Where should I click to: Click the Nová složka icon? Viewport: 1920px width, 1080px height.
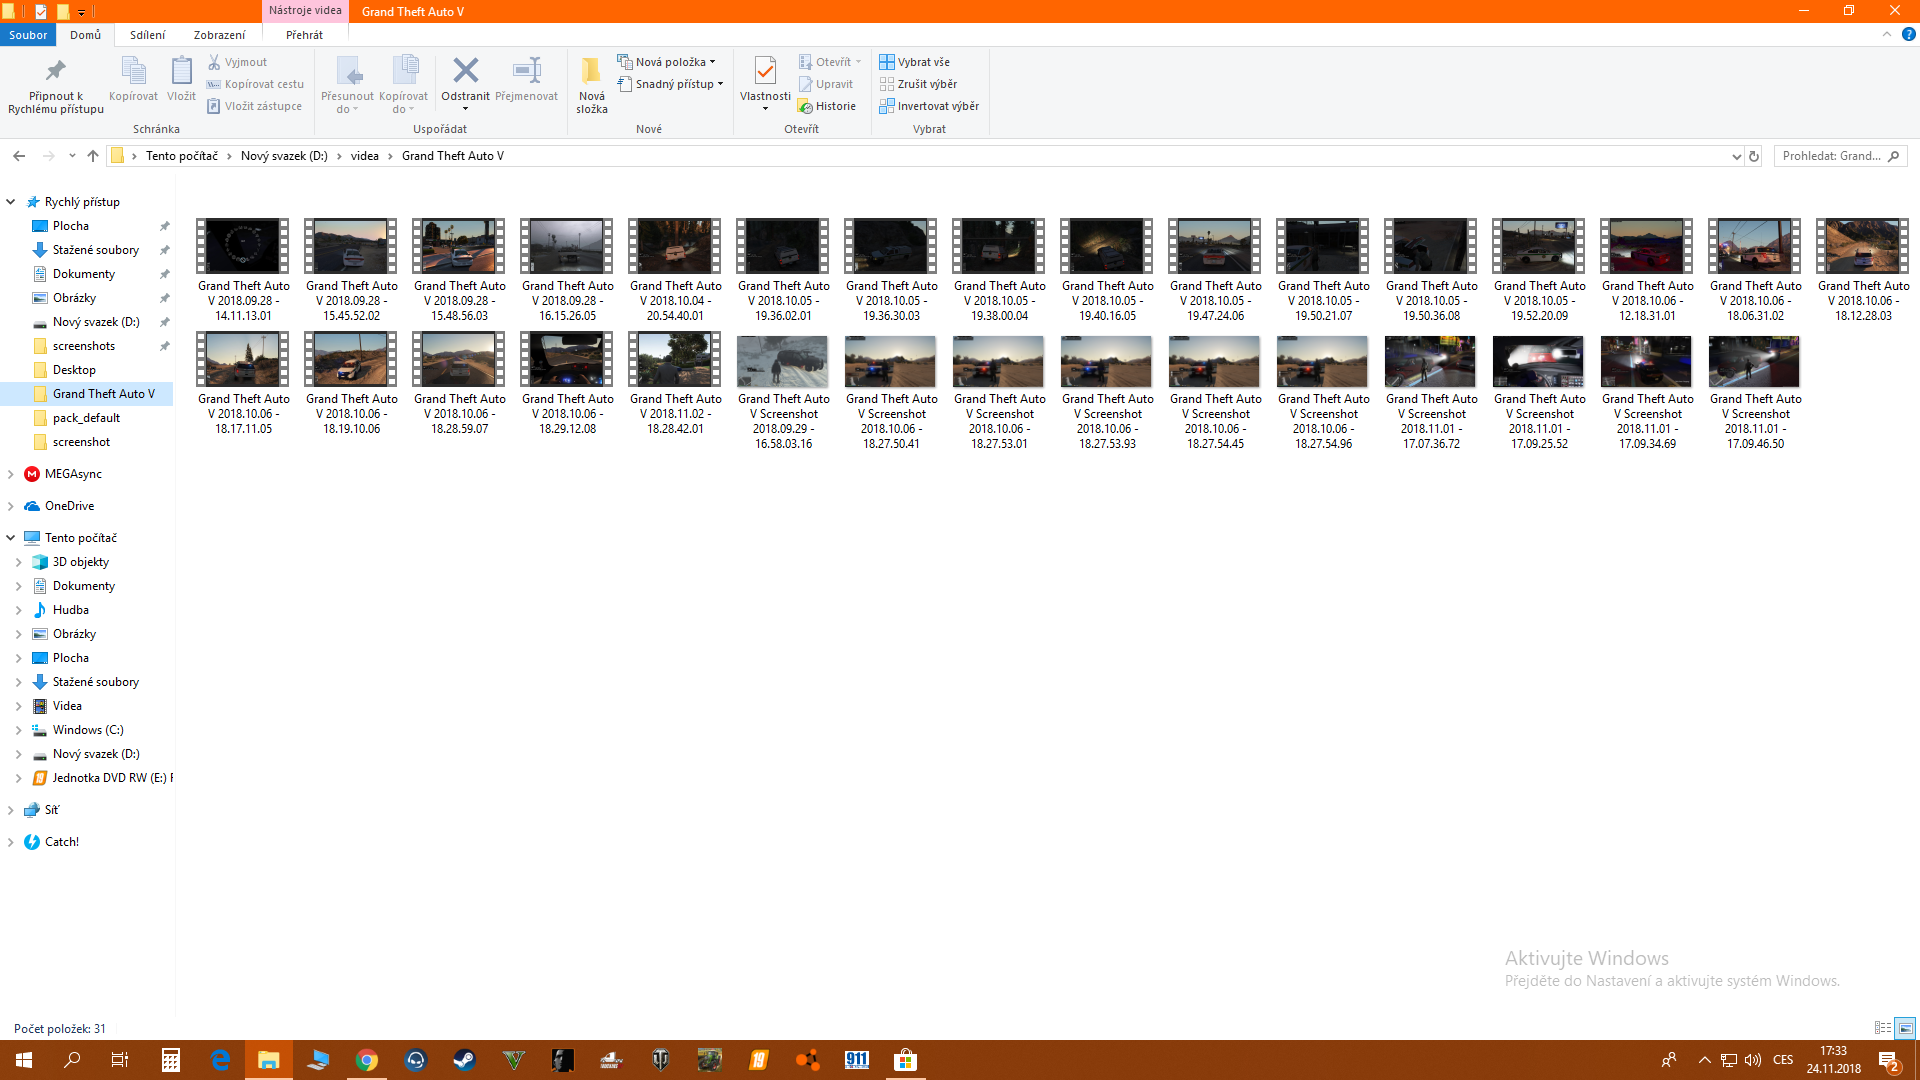coord(591,72)
